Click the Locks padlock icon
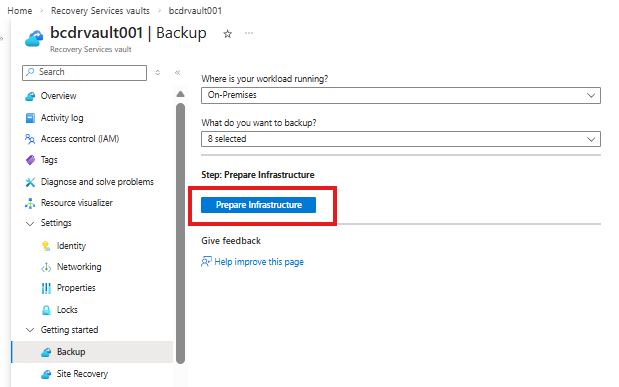The width and height of the screenshot is (619, 387). tap(46, 310)
